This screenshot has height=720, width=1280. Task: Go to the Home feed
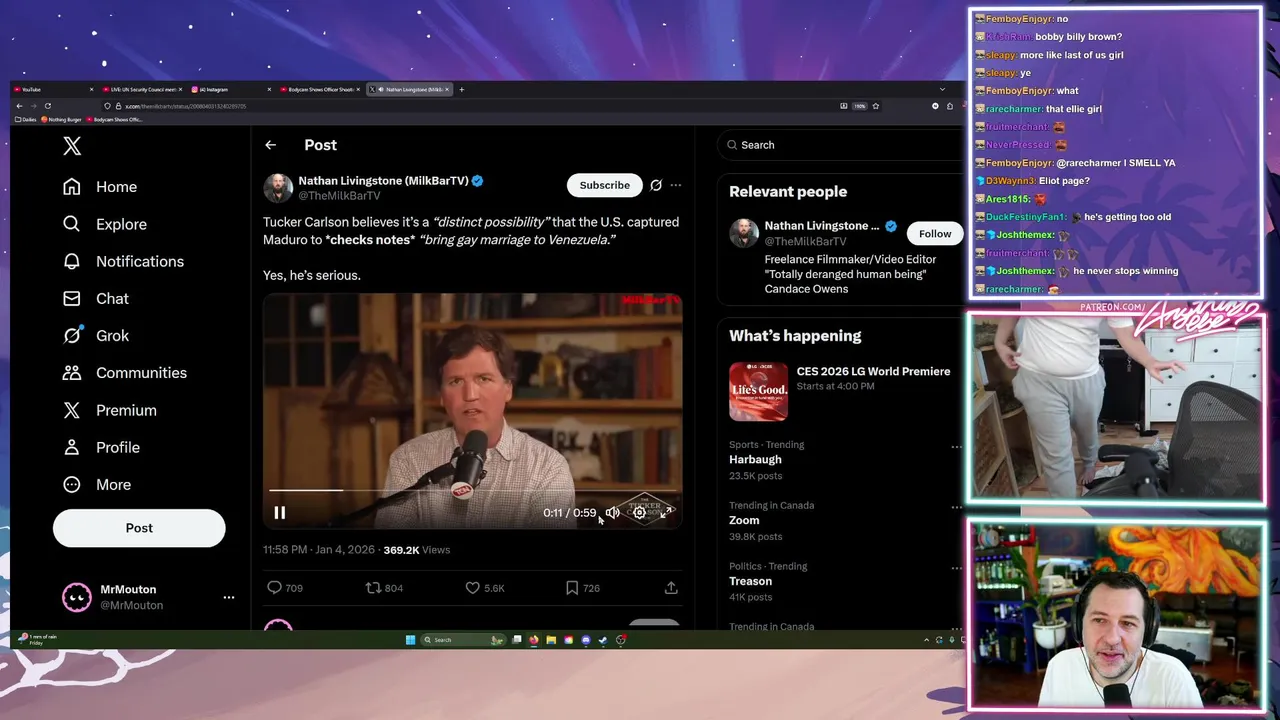tap(100, 187)
